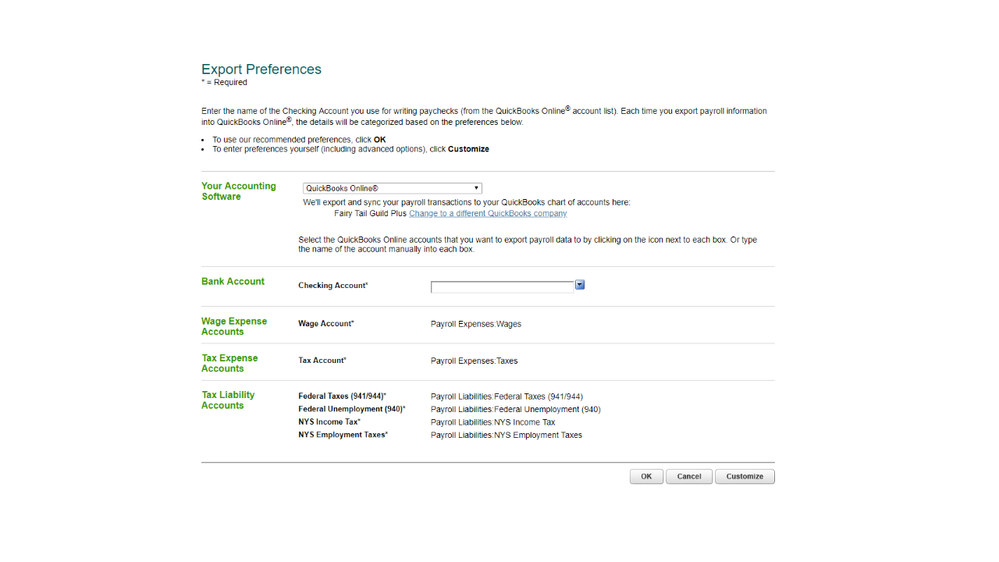Click the Export Preferences page heading
The image size is (999, 562).
click(x=261, y=69)
